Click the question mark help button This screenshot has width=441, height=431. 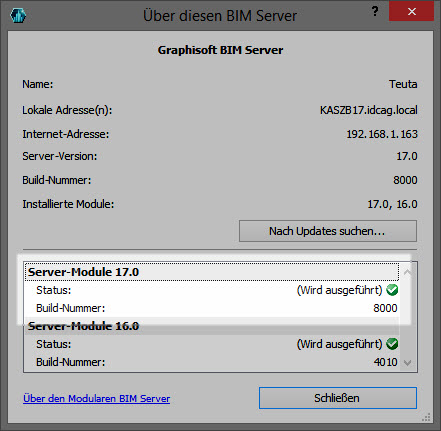[375, 11]
